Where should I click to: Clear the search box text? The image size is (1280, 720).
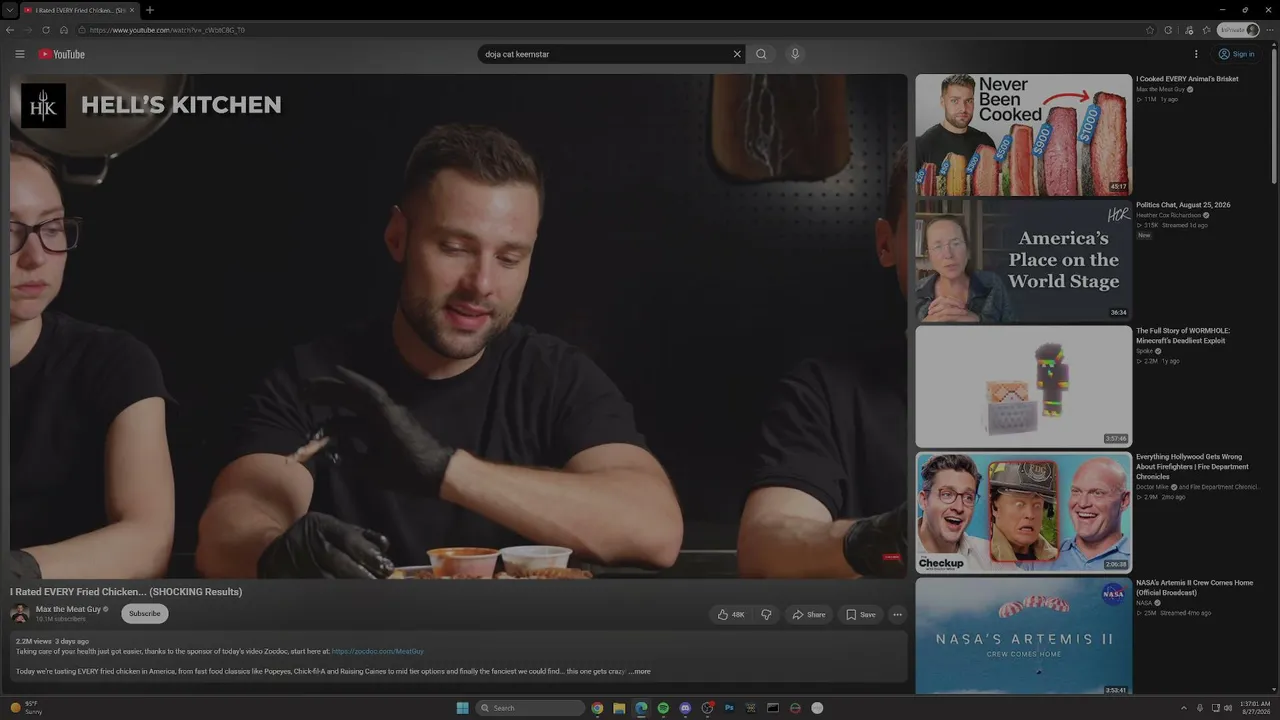pyautogui.click(x=737, y=54)
